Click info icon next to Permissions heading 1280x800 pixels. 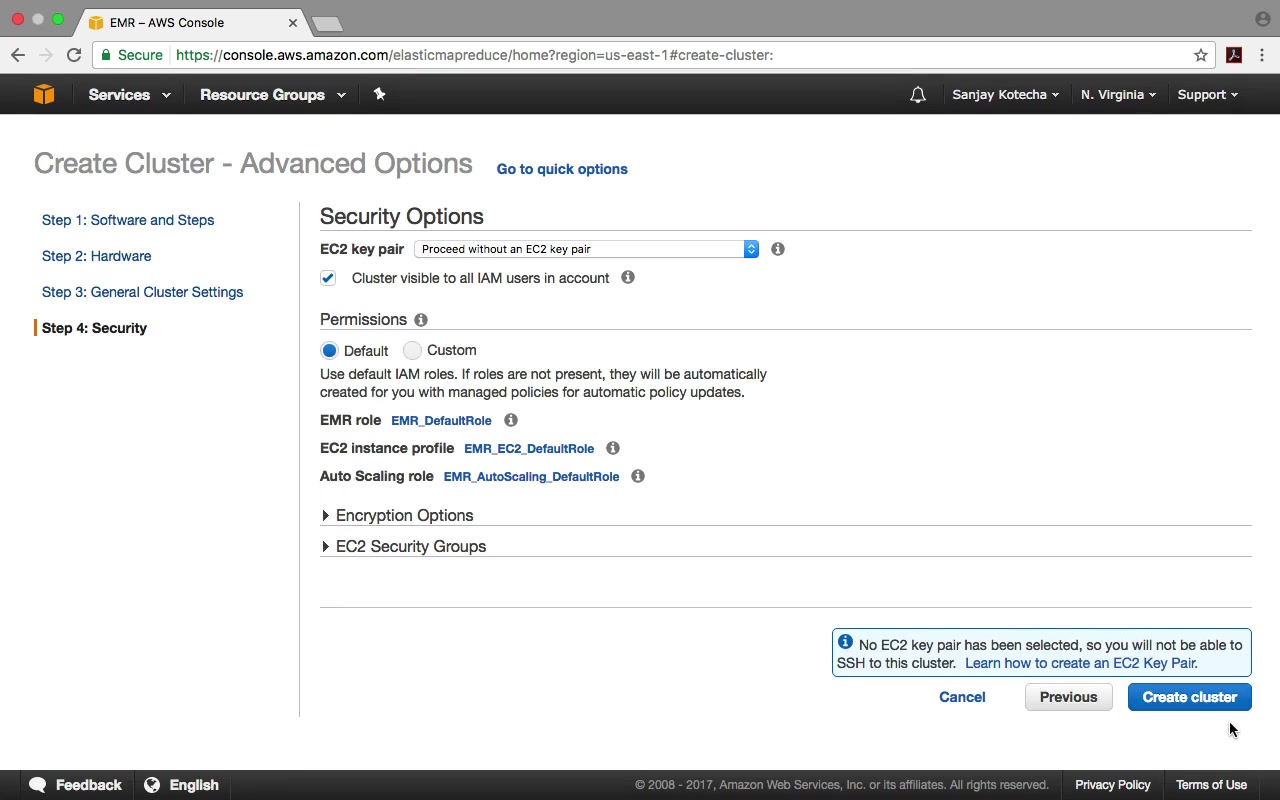click(421, 320)
